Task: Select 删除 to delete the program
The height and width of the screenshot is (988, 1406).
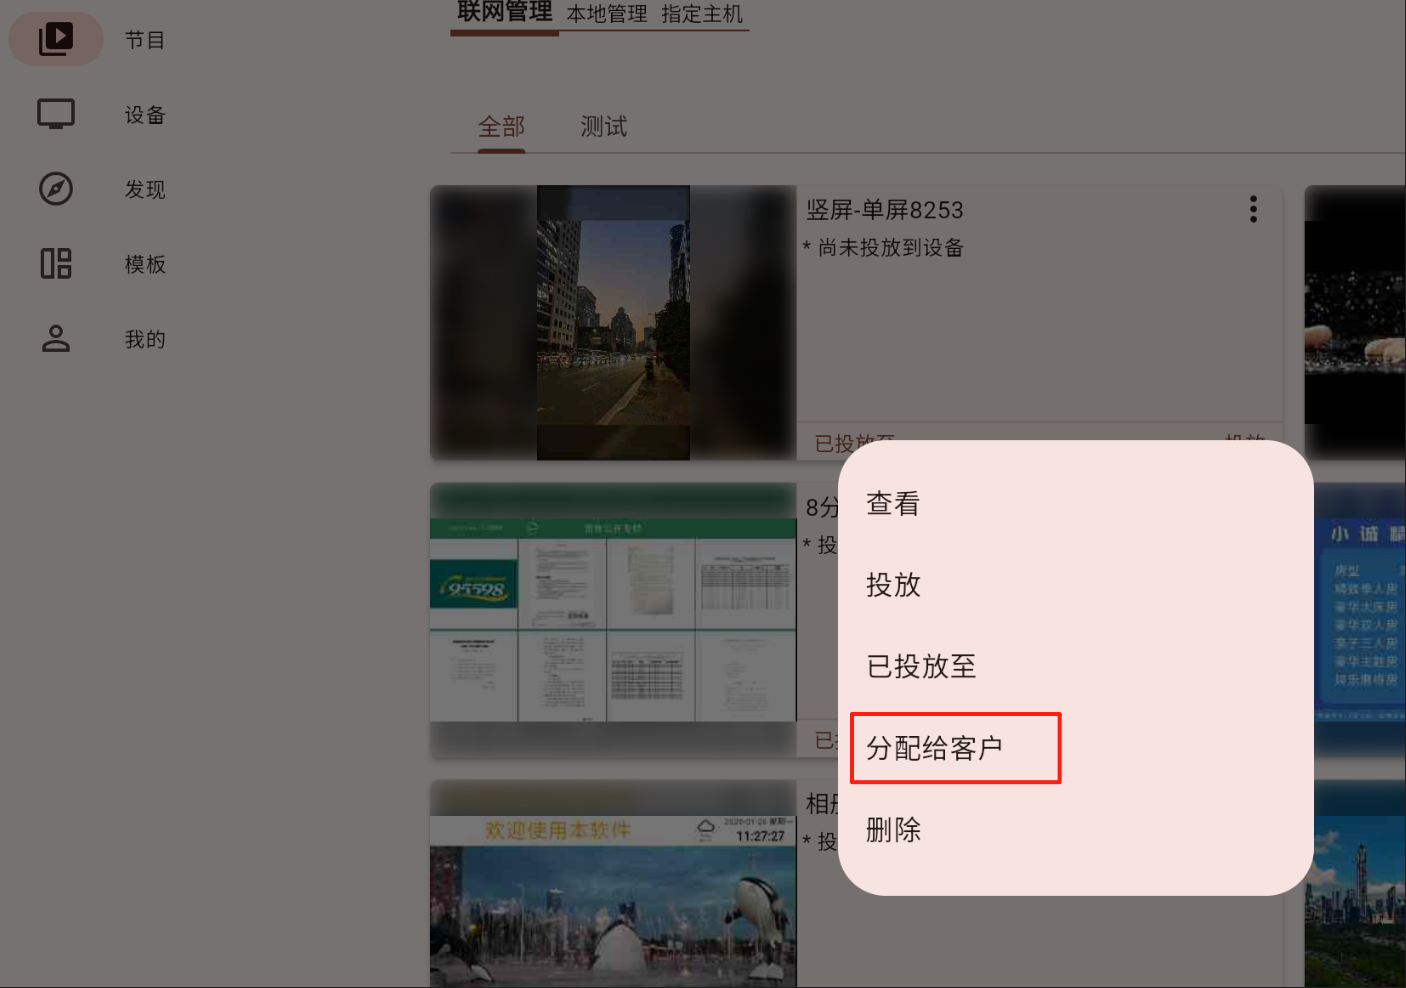Action: [x=893, y=829]
